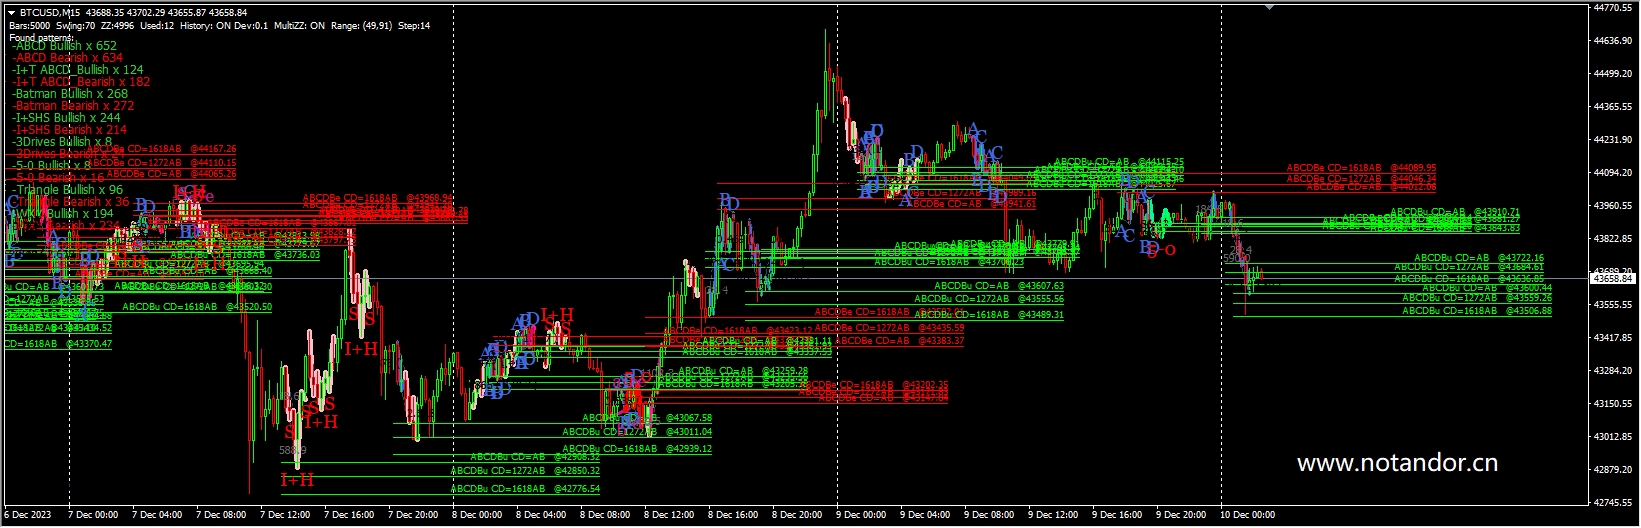
Task: Click the '6 Dec 2023' time axis label
Action: coord(26,515)
